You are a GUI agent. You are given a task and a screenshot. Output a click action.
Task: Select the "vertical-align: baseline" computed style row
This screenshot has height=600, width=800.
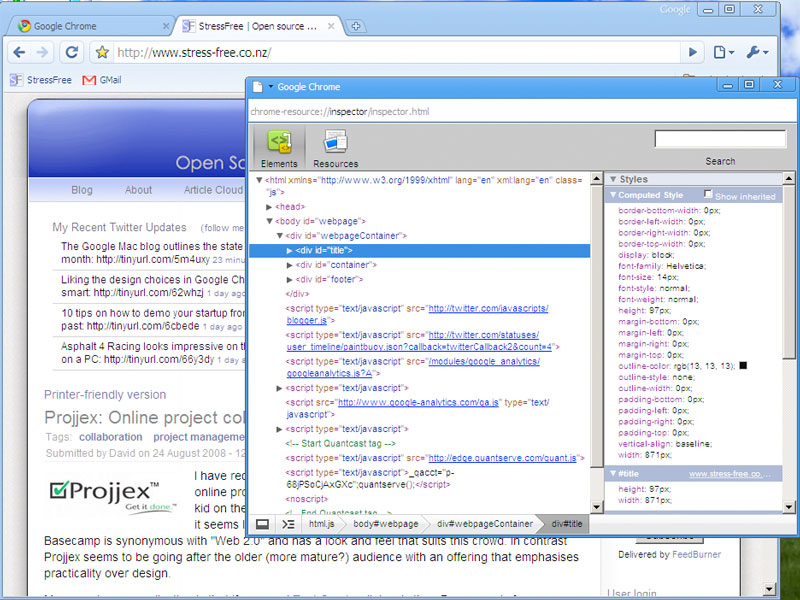(x=665, y=444)
